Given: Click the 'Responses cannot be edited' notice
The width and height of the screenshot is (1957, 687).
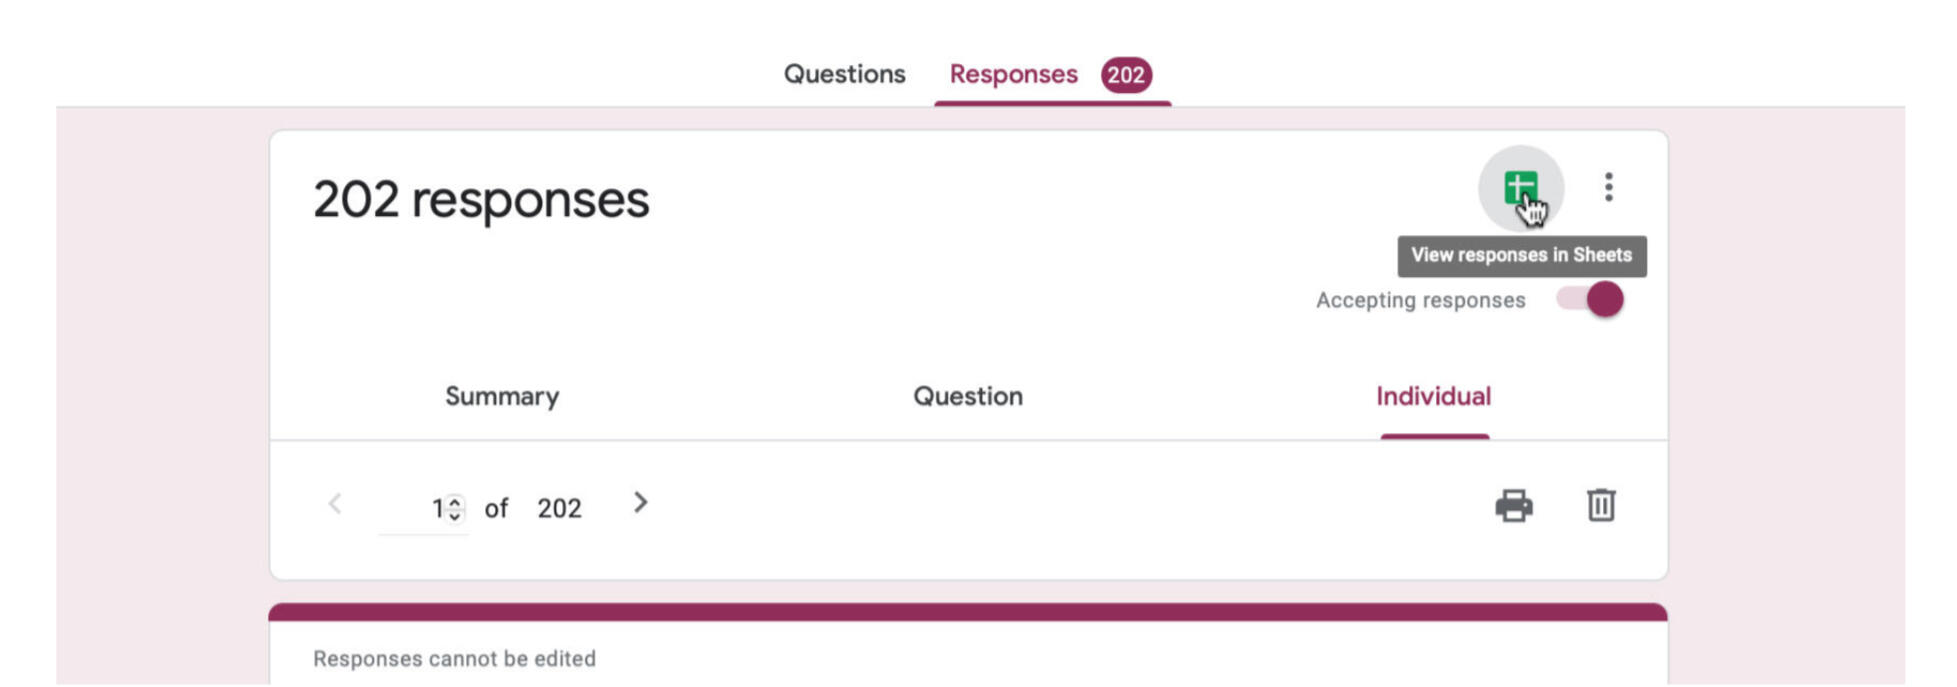Looking at the screenshot, I should click(x=454, y=659).
